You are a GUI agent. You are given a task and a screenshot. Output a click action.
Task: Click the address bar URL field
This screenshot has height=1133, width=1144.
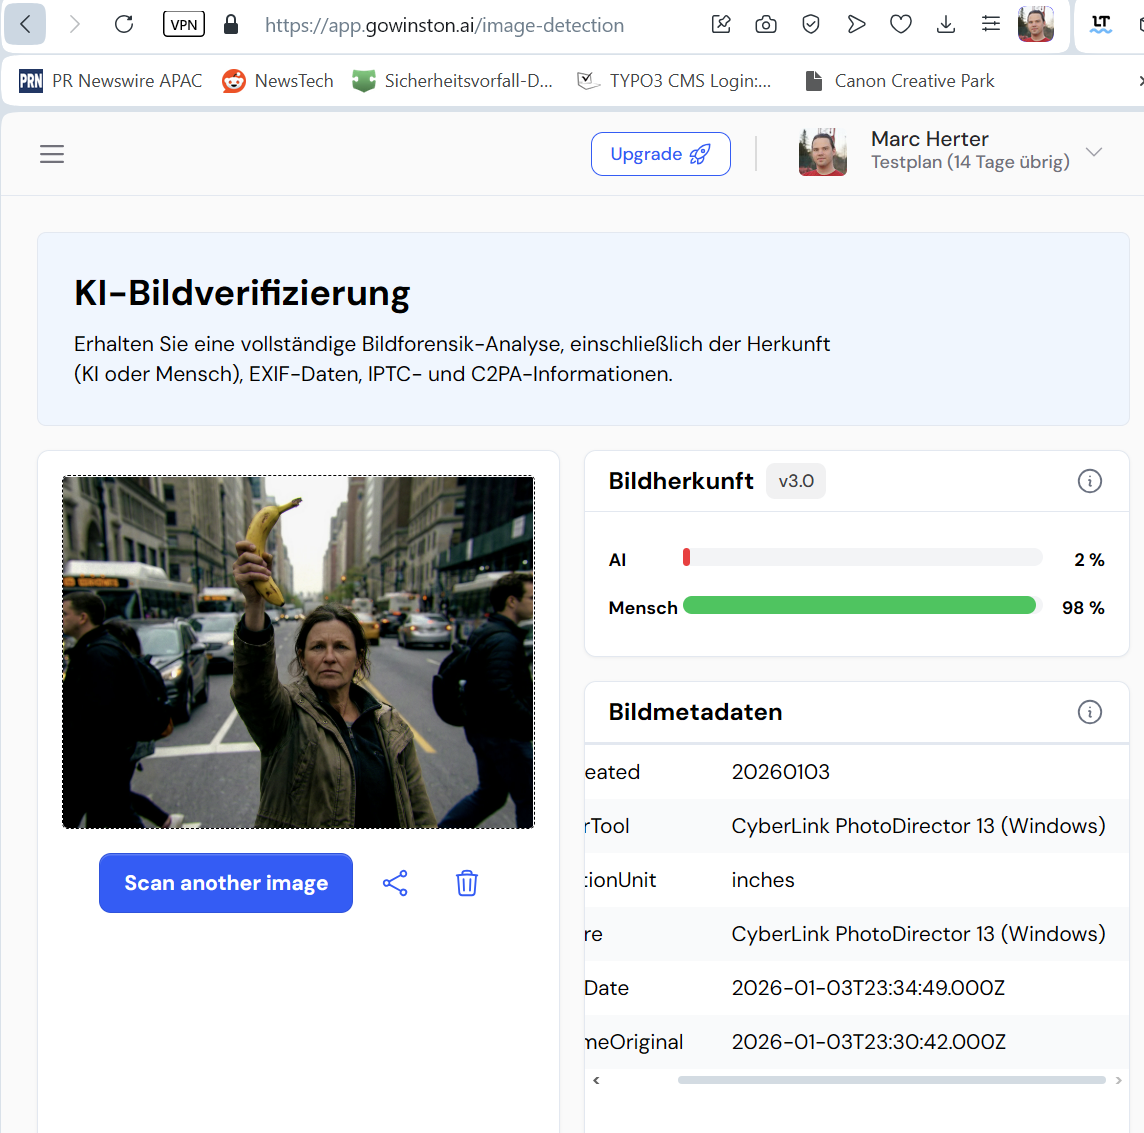(444, 25)
